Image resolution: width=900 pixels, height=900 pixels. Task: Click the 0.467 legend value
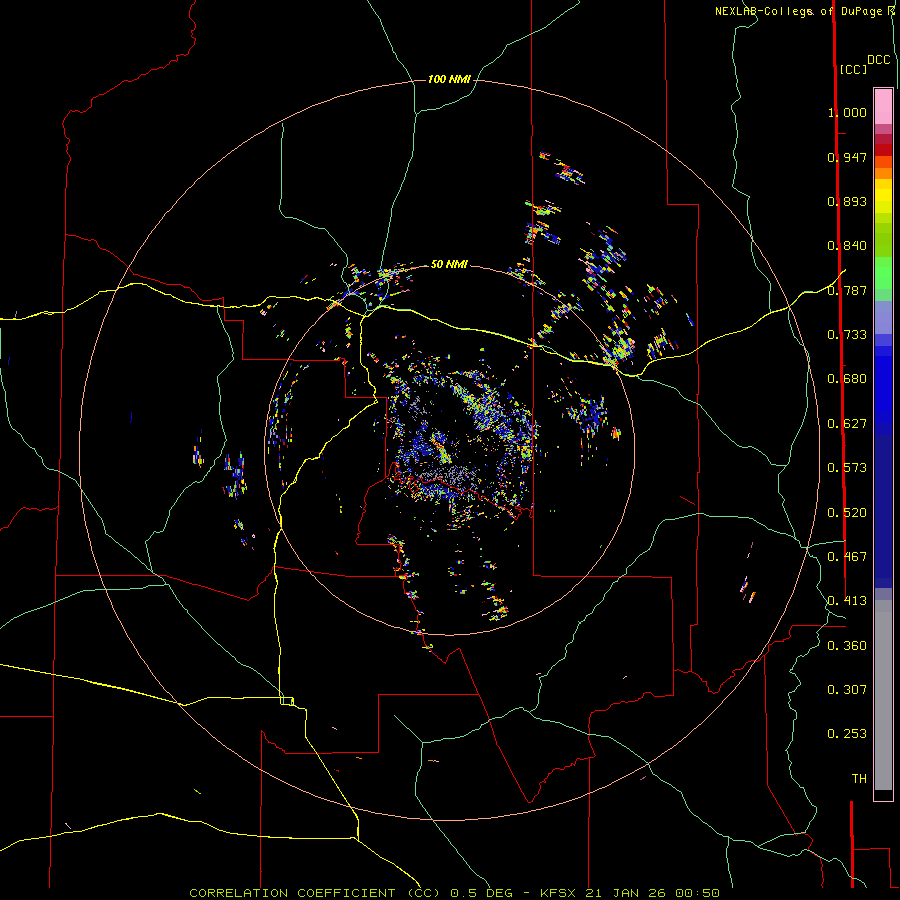[x=847, y=557]
